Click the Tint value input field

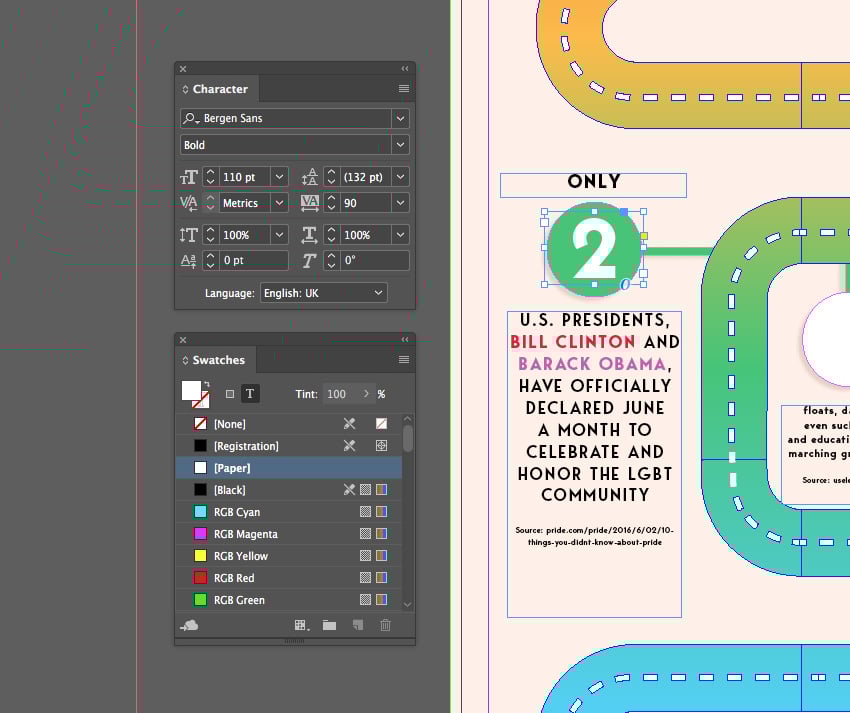[340, 394]
